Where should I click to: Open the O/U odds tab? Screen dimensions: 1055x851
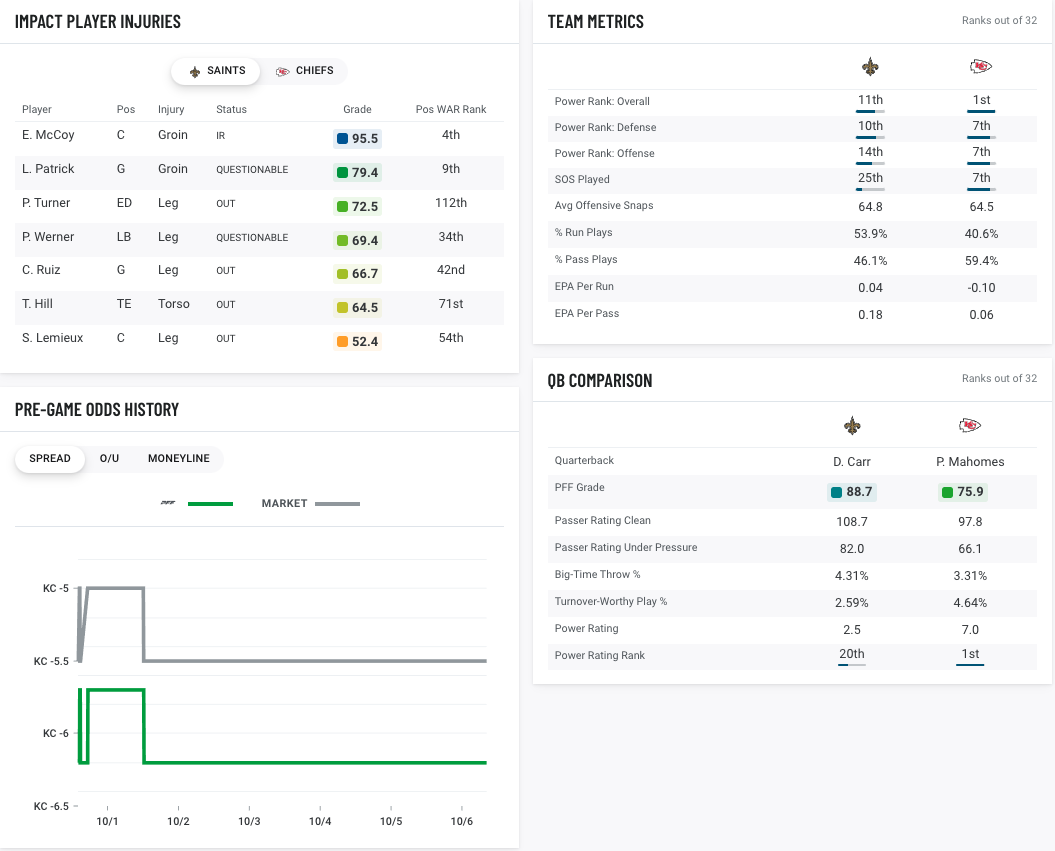[x=109, y=459]
